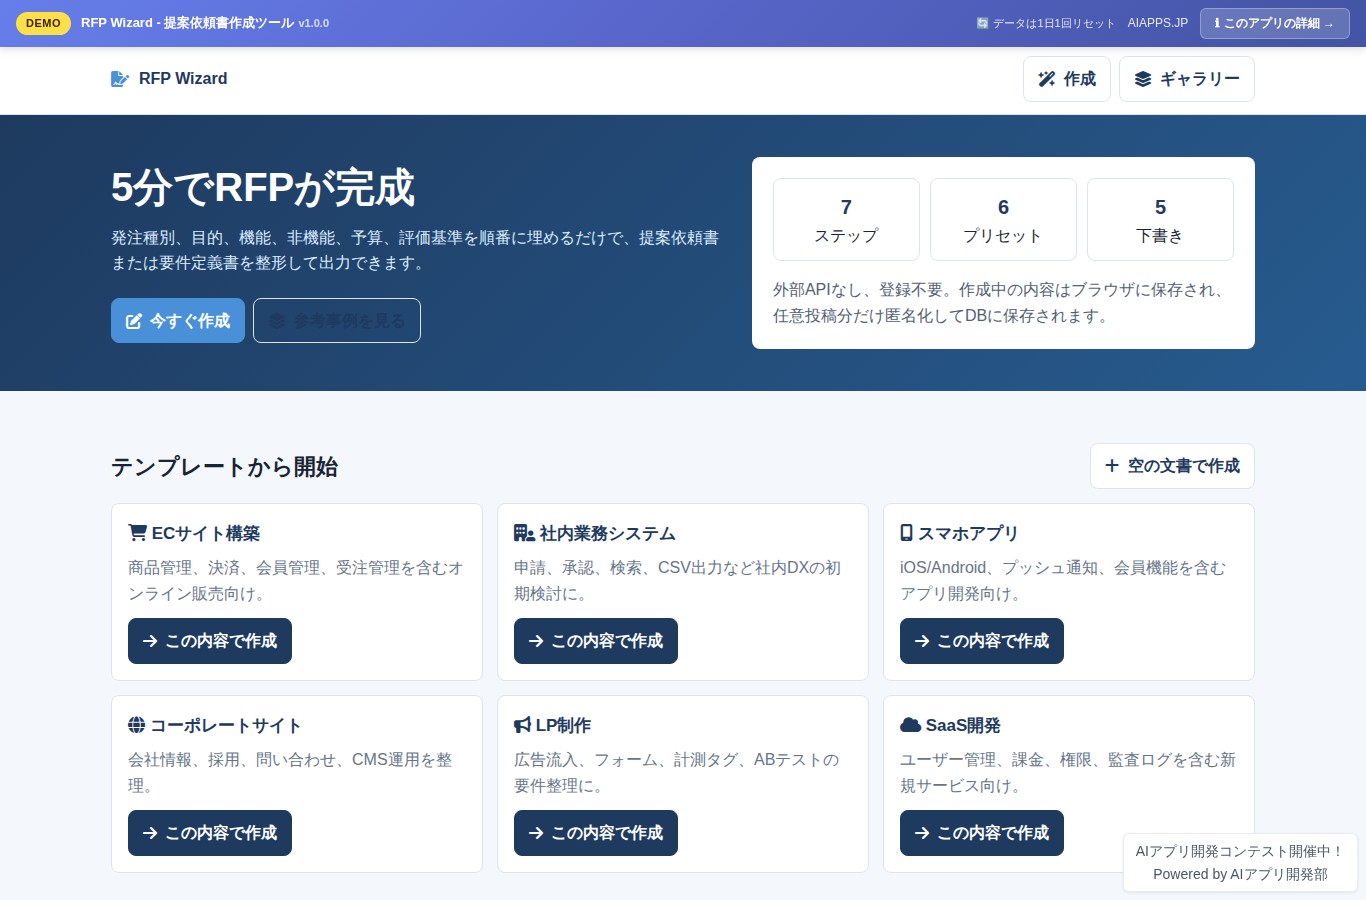Open このアプリの詳細 in the top banner
This screenshot has height=900, width=1366.
pyautogui.click(x=1275, y=23)
